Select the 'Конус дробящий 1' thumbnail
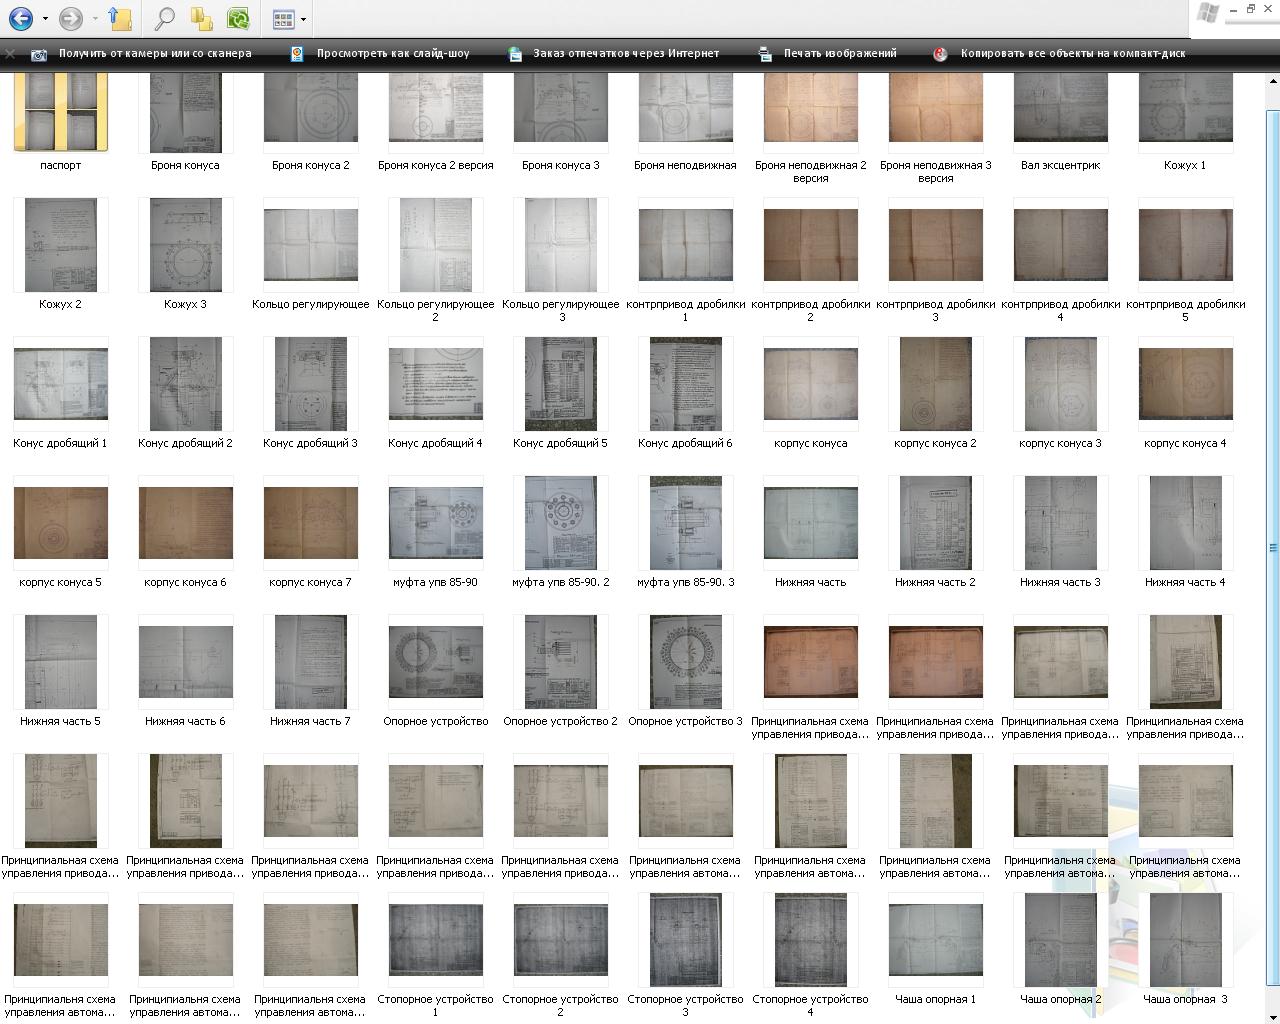Viewport: 1280px width, 1024px height. (60, 383)
